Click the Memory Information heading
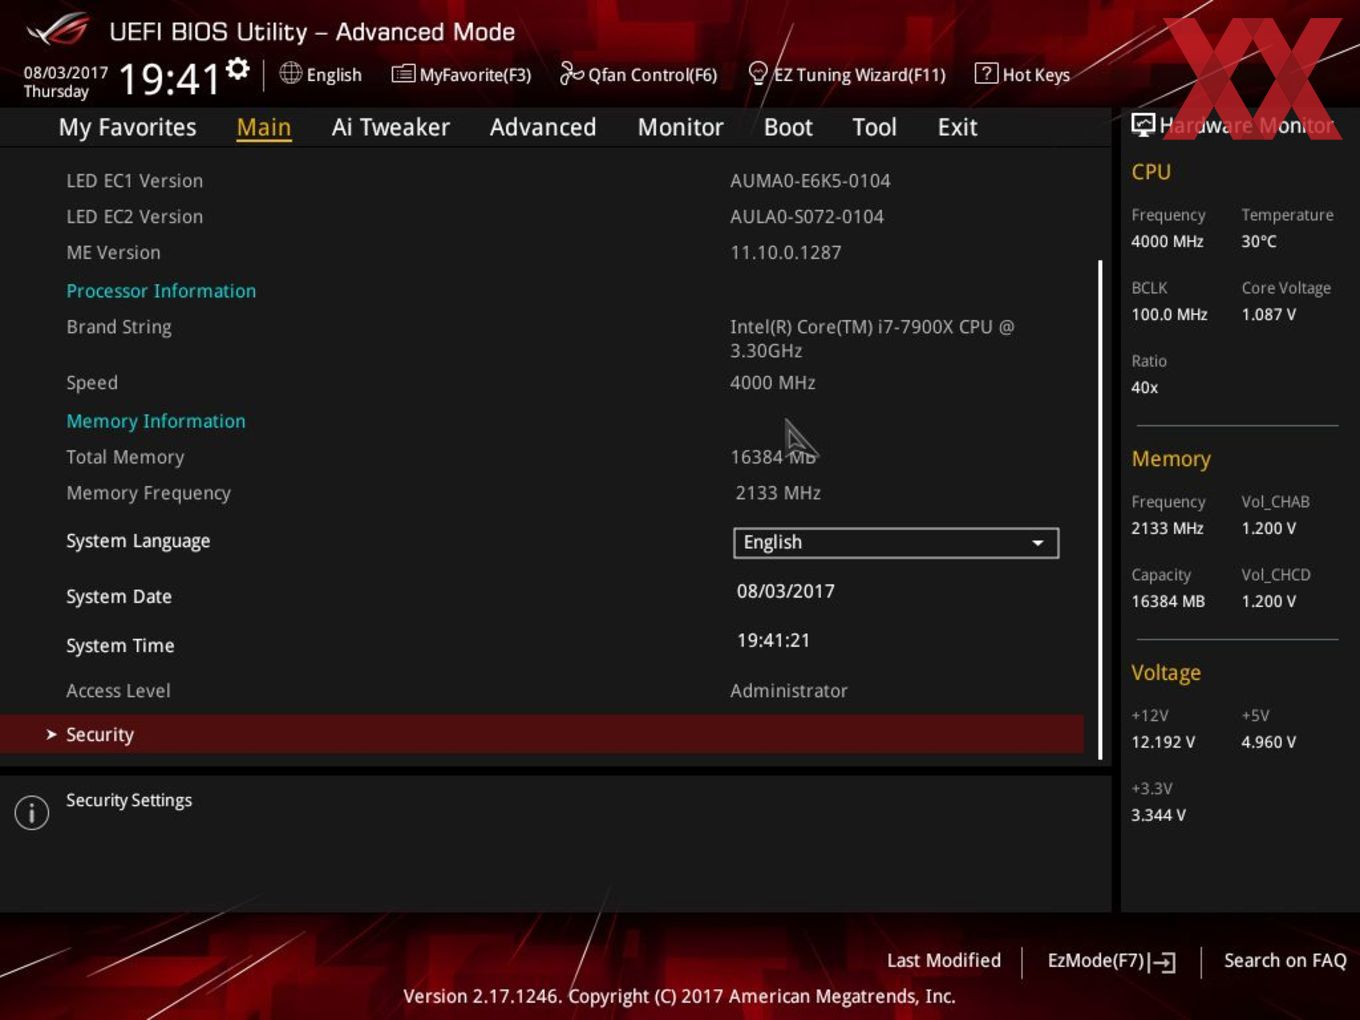The image size is (1360, 1020). pyautogui.click(x=156, y=421)
